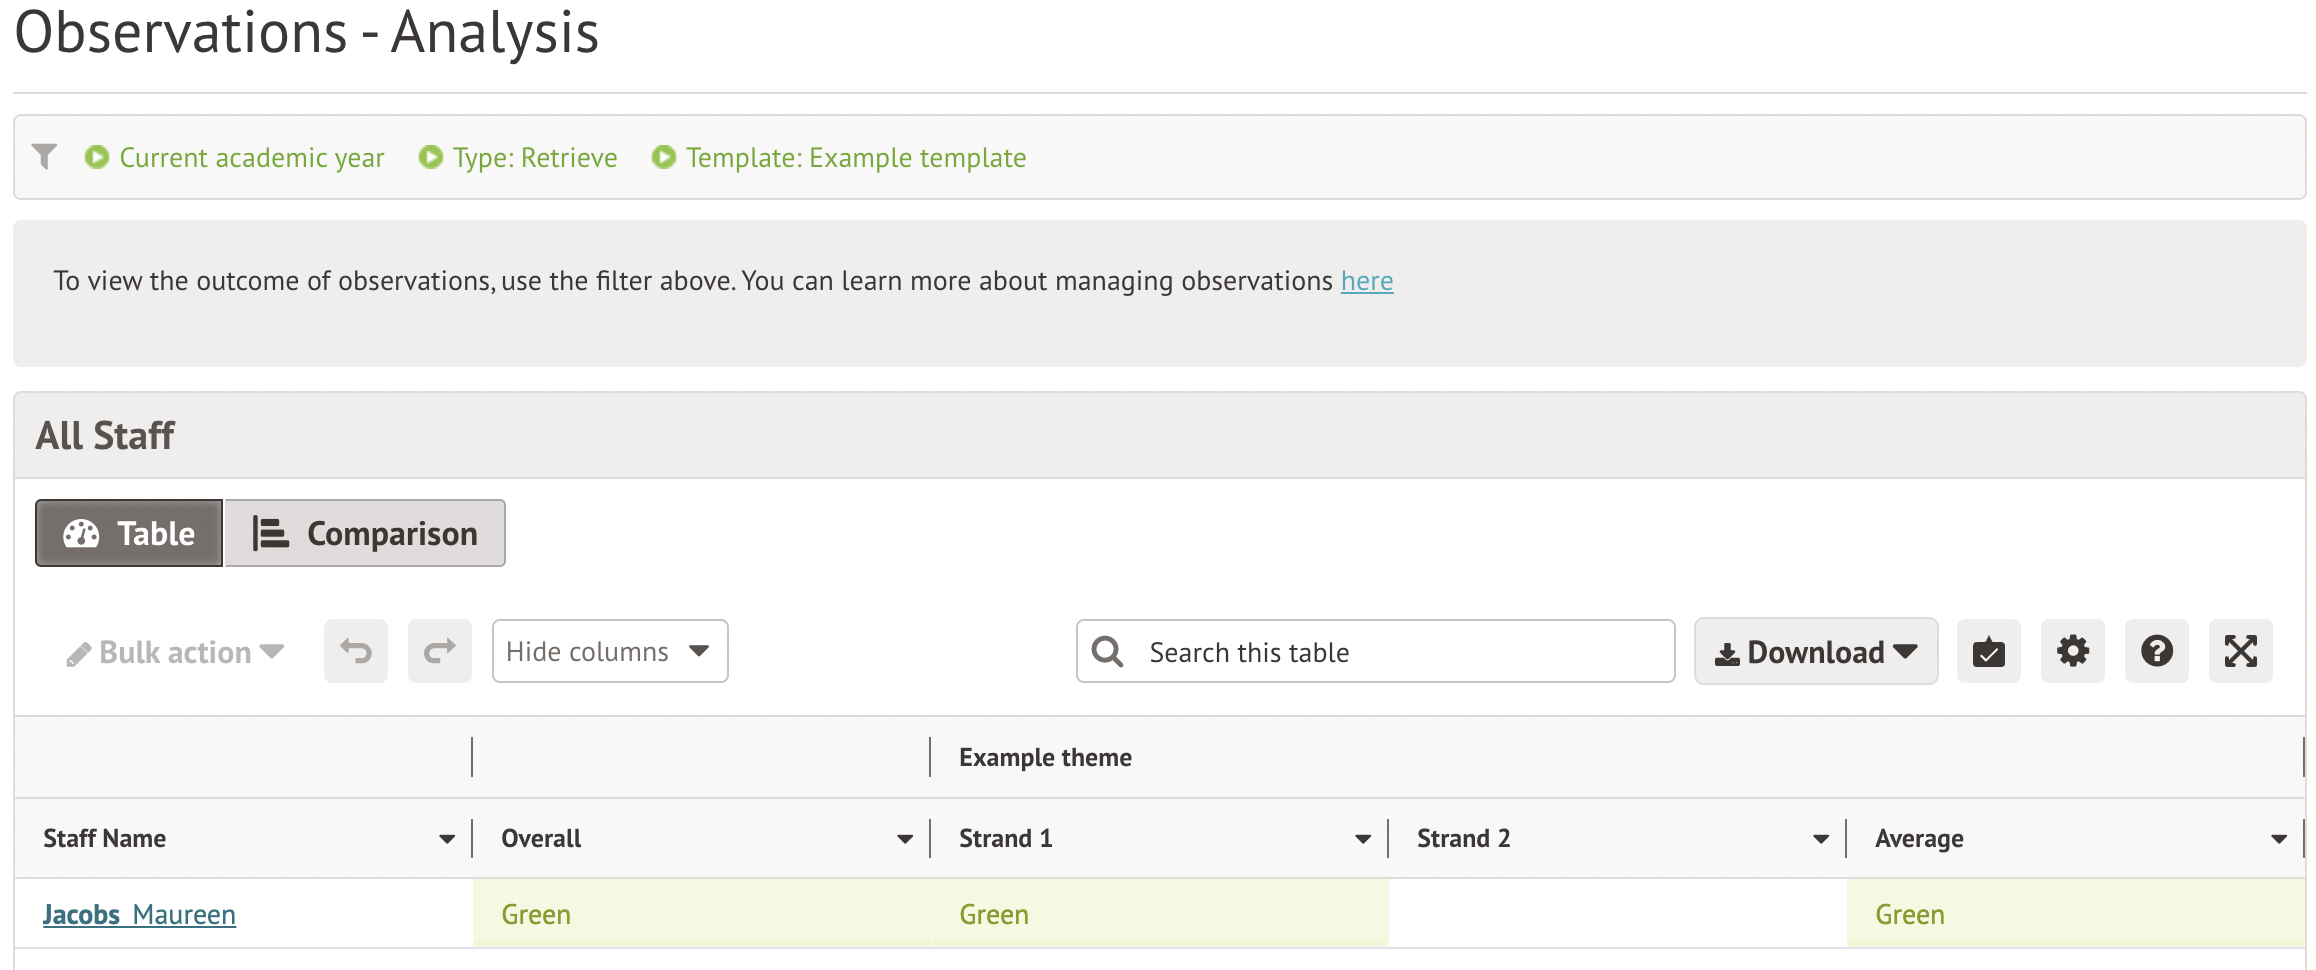Click the search magnifier icon
This screenshot has height=970, width=2316.
[1107, 652]
